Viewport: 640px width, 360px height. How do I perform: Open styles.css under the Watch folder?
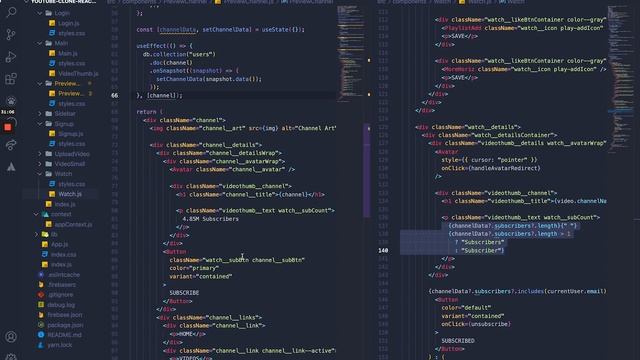[x=72, y=184]
